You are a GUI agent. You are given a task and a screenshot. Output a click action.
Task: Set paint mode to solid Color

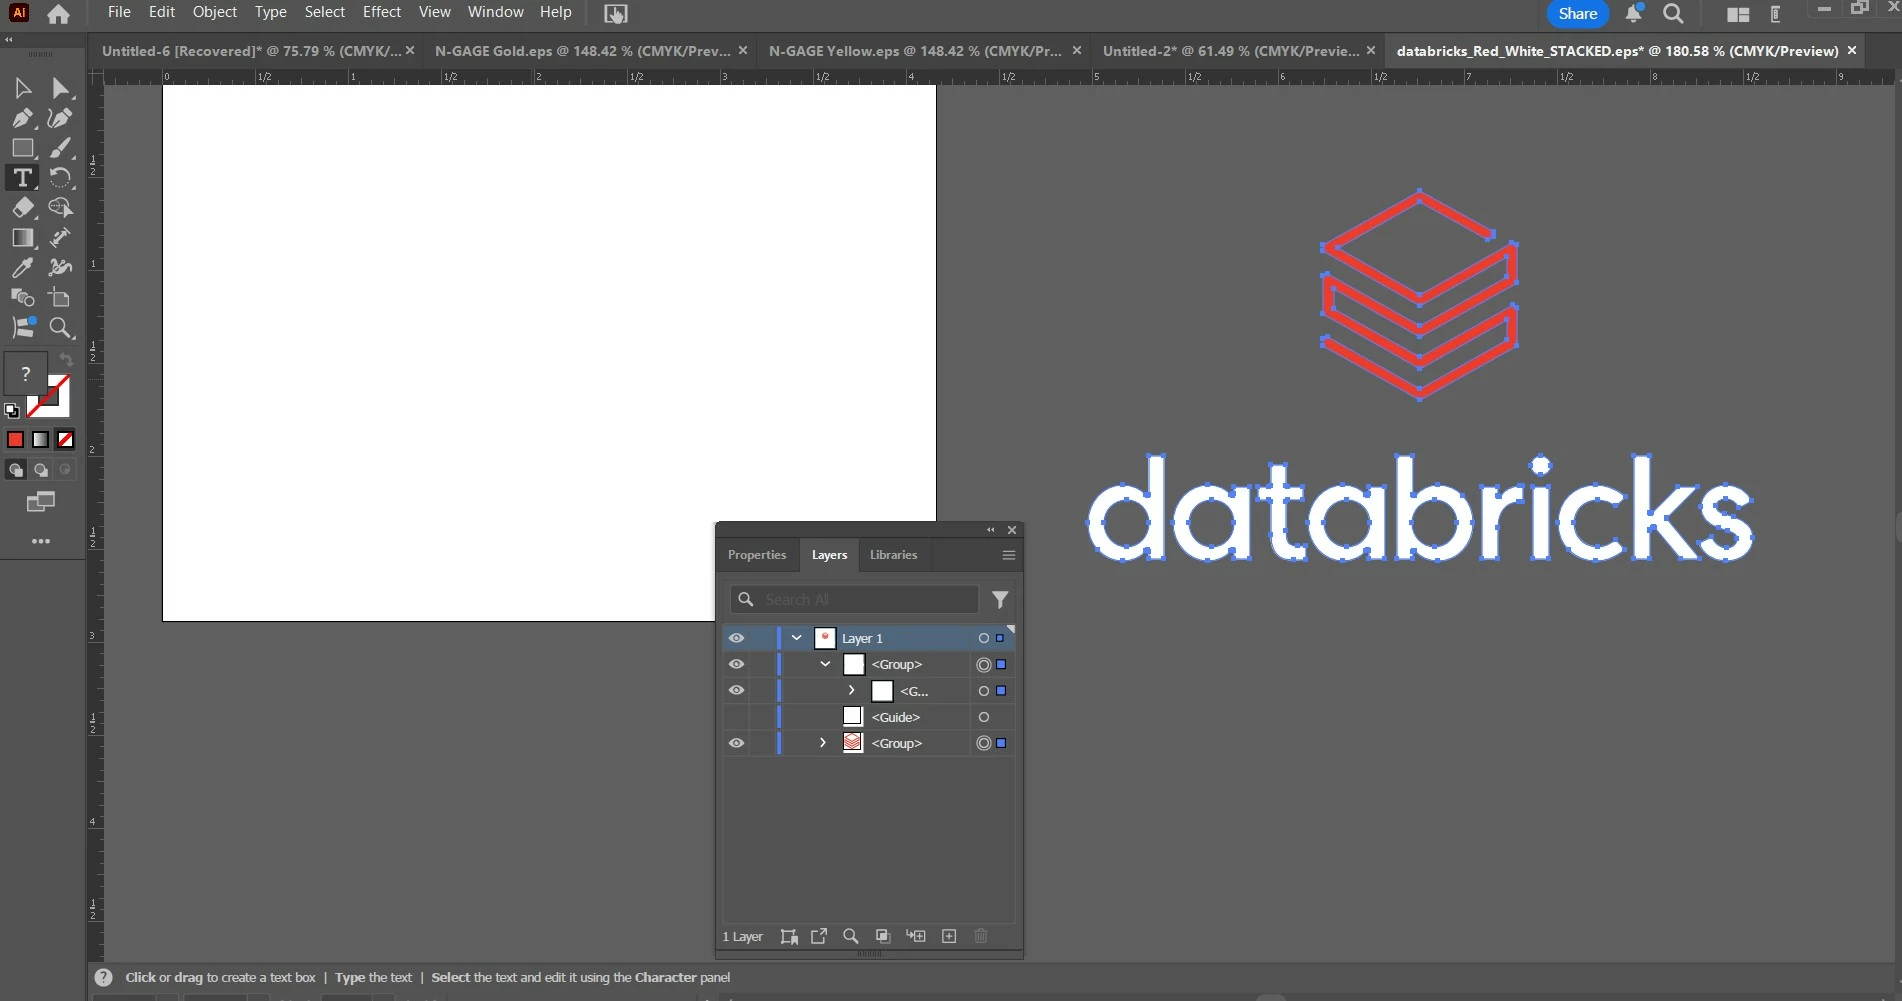(15, 440)
